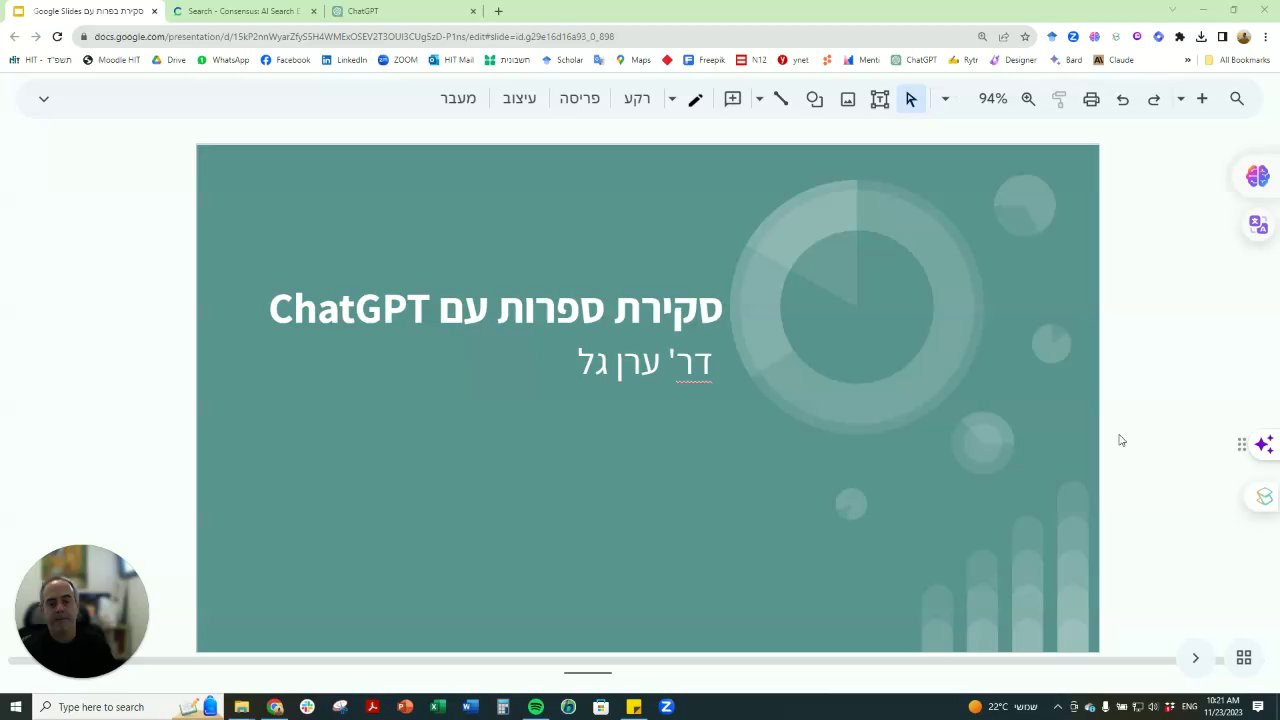Open the Freepik bookmark
The image size is (1280, 720).
pyautogui.click(x=704, y=60)
